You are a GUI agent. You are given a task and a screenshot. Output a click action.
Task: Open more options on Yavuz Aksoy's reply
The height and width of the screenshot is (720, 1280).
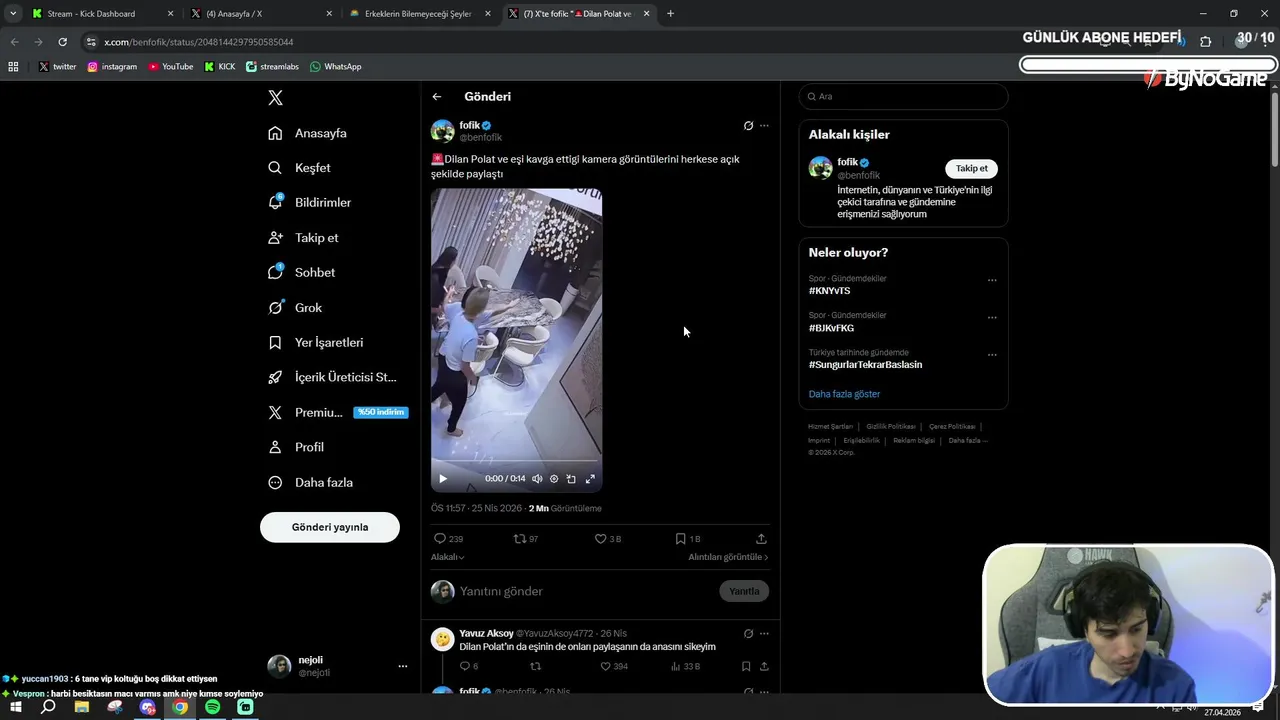click(x=764, y=633)
